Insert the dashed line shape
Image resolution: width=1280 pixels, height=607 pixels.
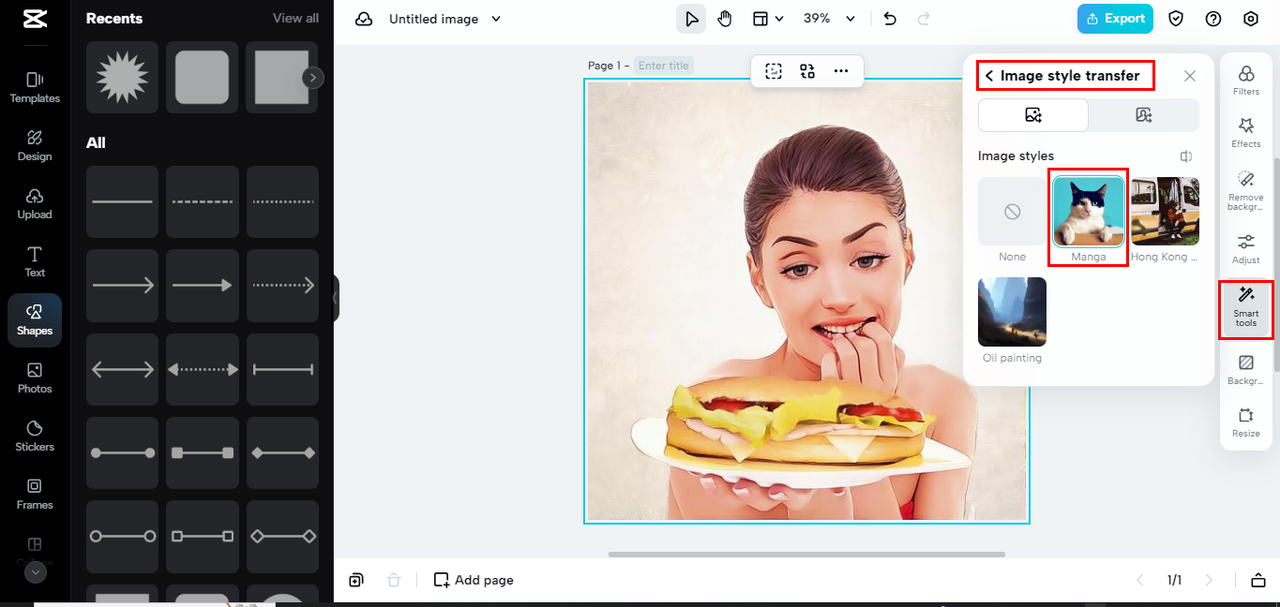point(202,202)
